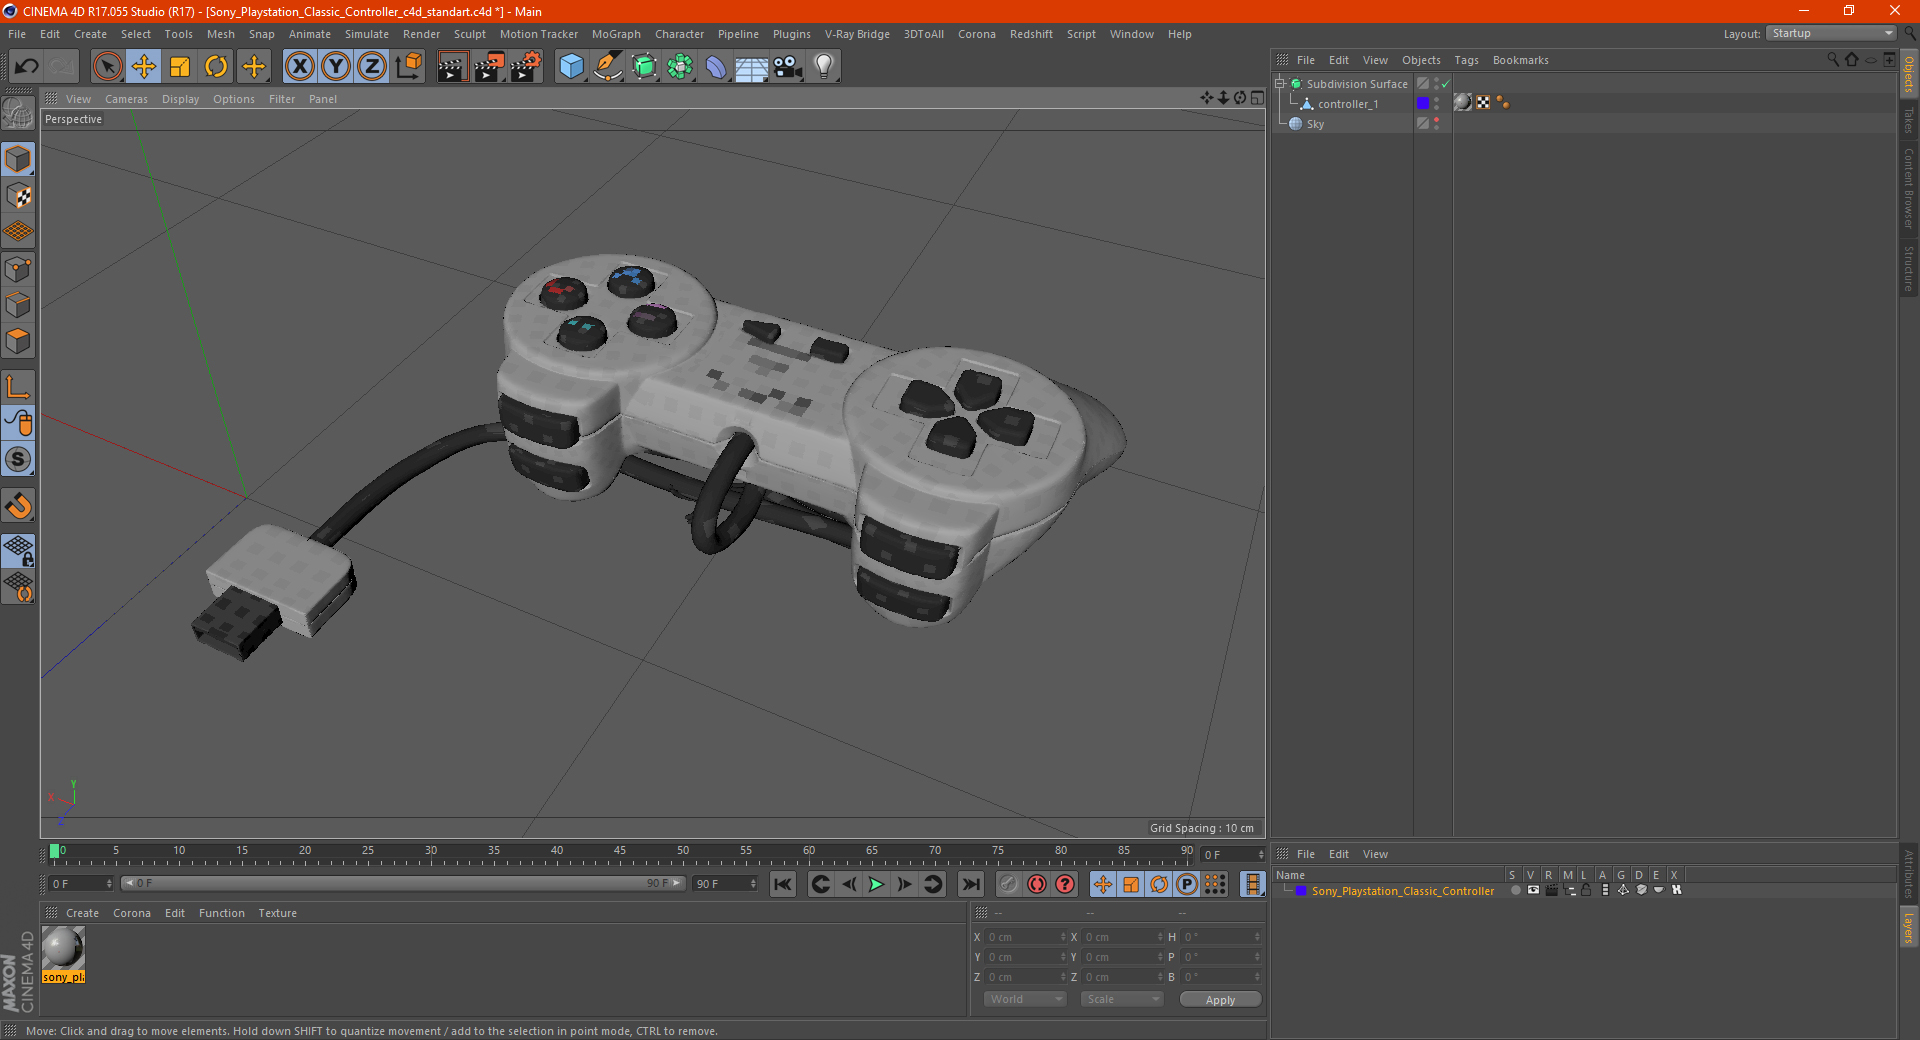Click controller_1 blue layer color swatch
Image resolution: width=1920 pixels, height=1040 pixels.
tap(1423, 103)
